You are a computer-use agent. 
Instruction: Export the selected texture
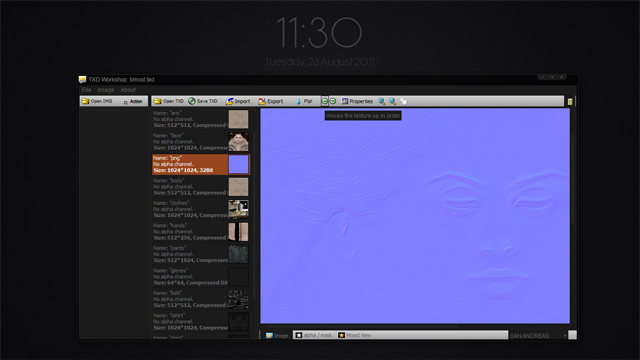[x=271, y=101]
